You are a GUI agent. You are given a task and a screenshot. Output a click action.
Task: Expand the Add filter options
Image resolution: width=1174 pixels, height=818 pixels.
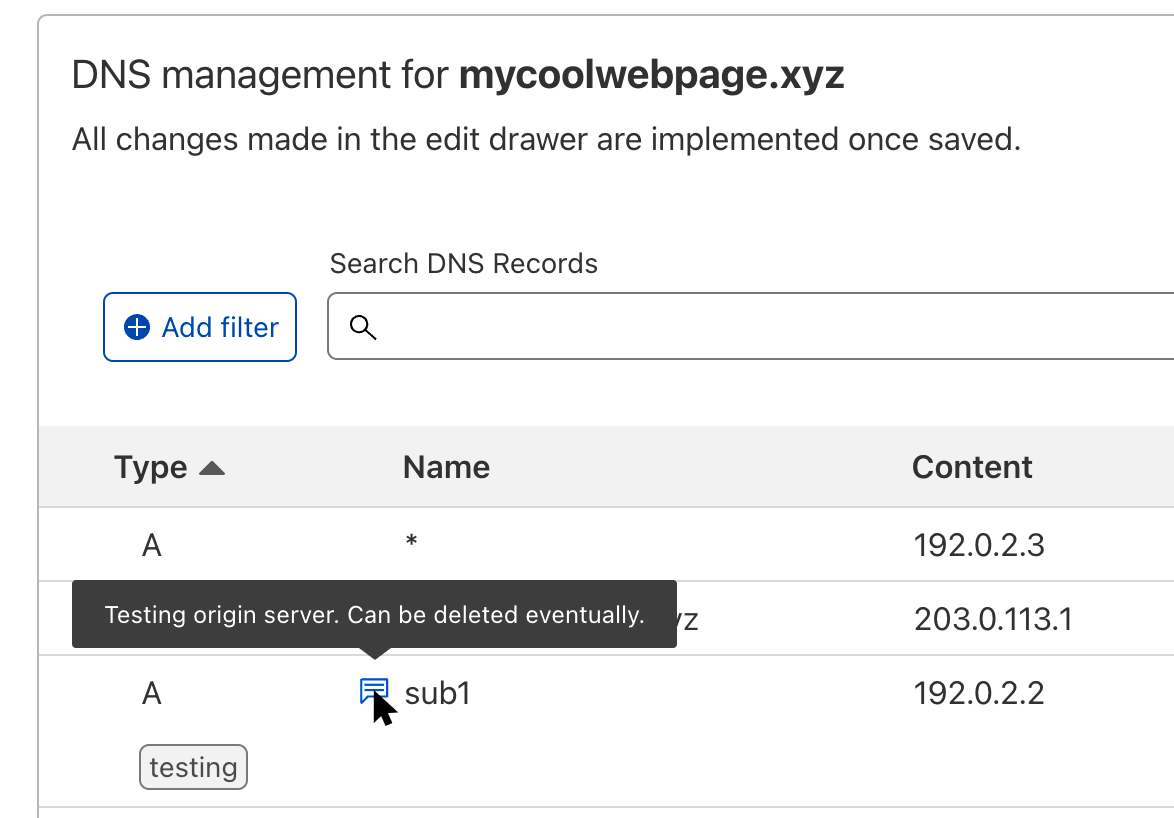tap(199, 327)
